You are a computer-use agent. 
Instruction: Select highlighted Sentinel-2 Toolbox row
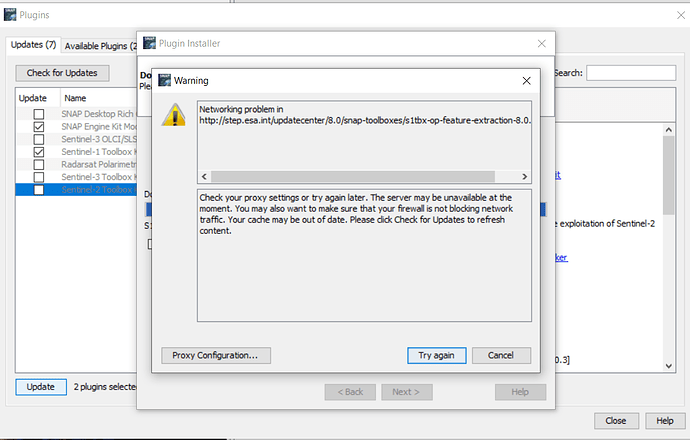pyautogui.click(x=76, y=190)
